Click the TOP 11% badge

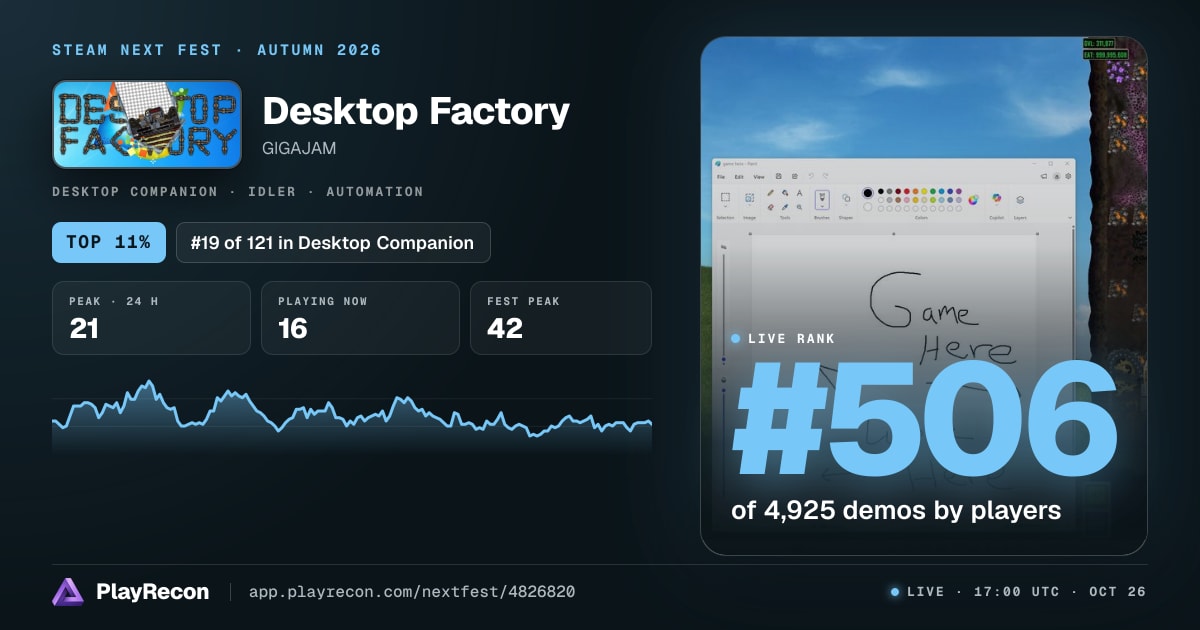pyautogui.click(x=109, y=242)
